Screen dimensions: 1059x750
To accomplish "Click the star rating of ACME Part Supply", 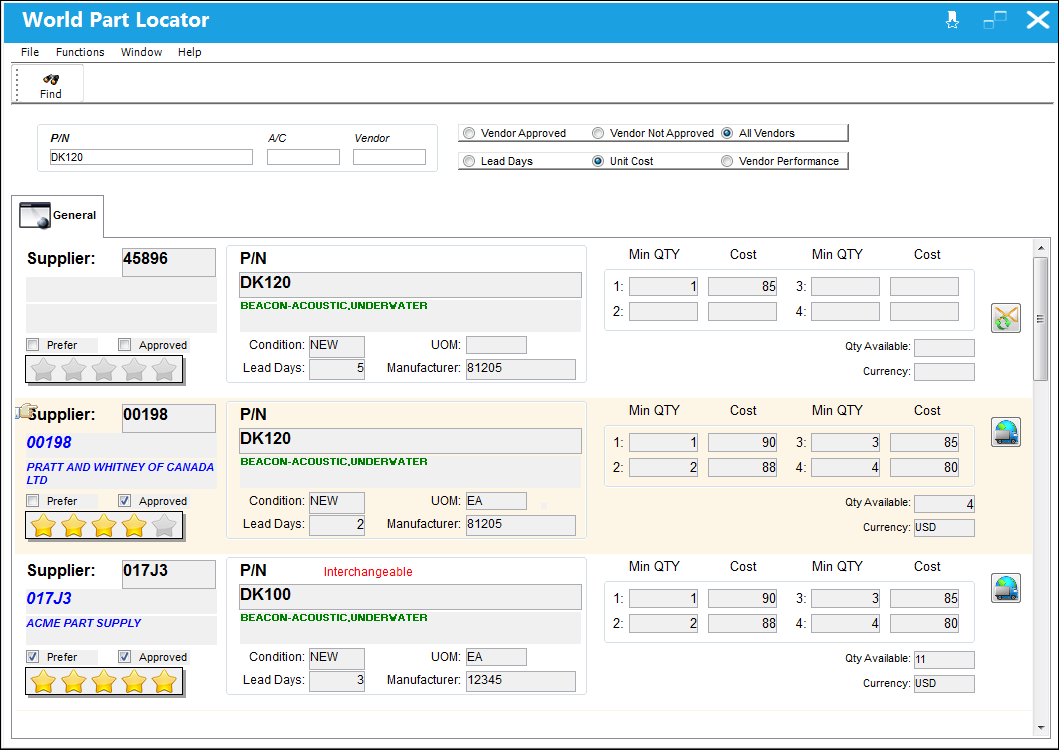I will pos(104,682).
